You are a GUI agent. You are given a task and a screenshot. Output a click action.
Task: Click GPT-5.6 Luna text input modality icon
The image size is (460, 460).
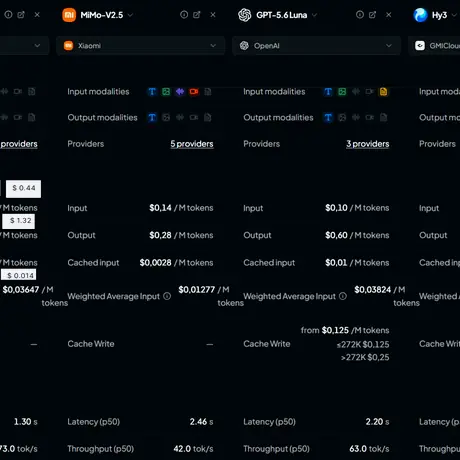pos(328,92)
